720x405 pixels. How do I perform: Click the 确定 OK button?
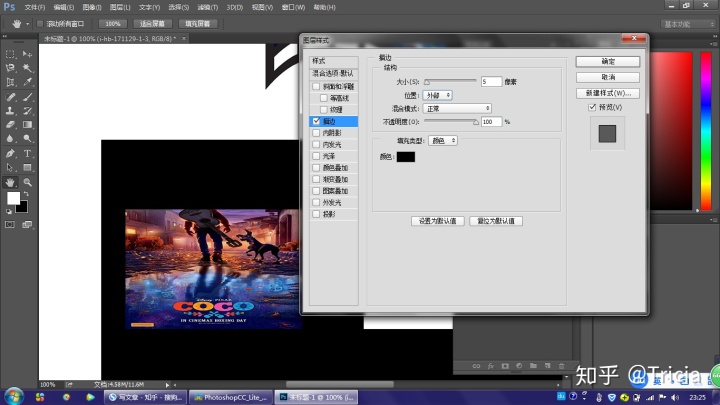coord(608,62)
